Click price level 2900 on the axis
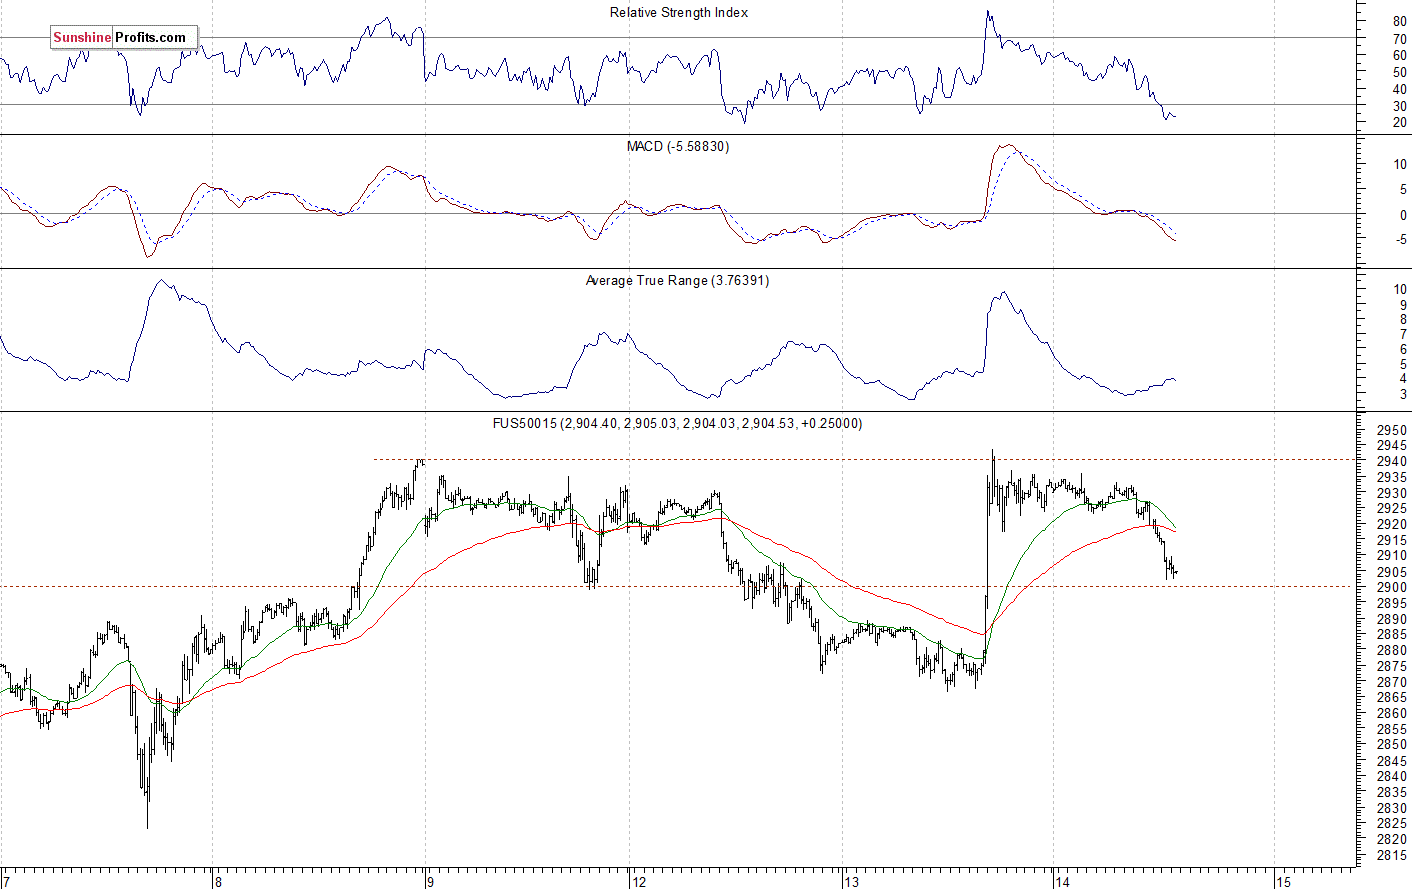The image size is (1412, 889). [x=1391, y=587]
